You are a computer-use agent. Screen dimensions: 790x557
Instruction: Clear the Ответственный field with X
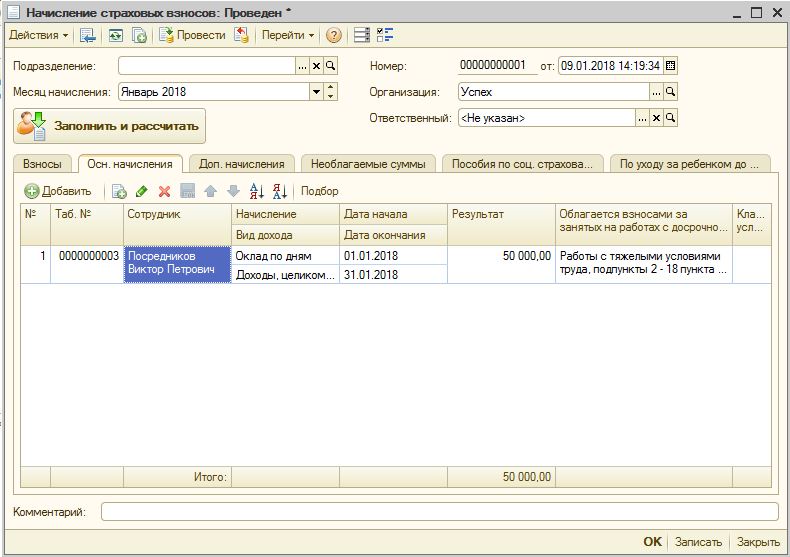(x=657, y=118)
